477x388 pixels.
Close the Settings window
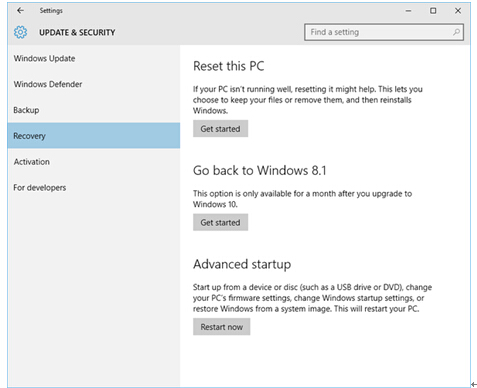[458, 11]
